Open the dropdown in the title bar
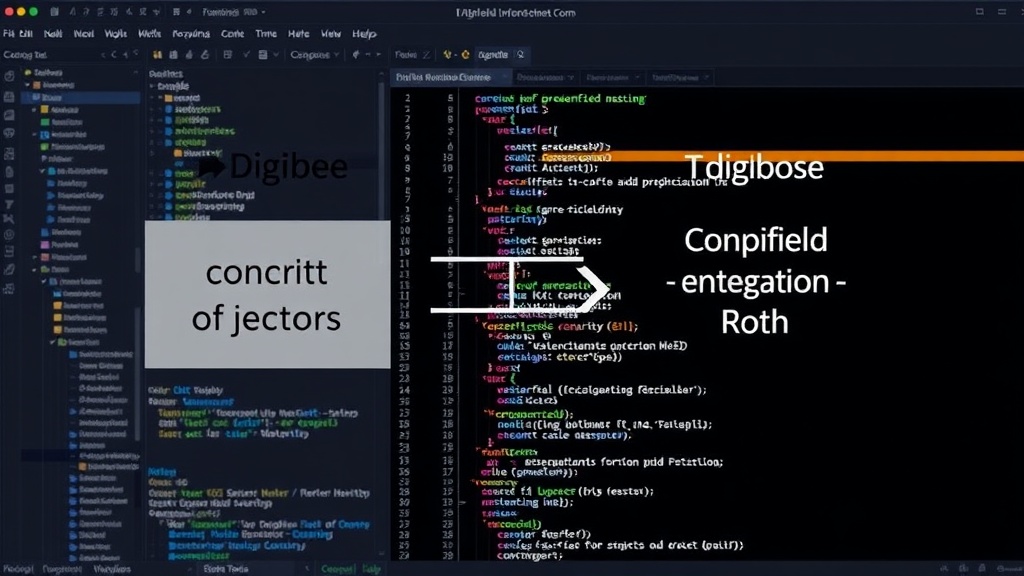The height and width of the screenshot is (576, 1024). 234,12
